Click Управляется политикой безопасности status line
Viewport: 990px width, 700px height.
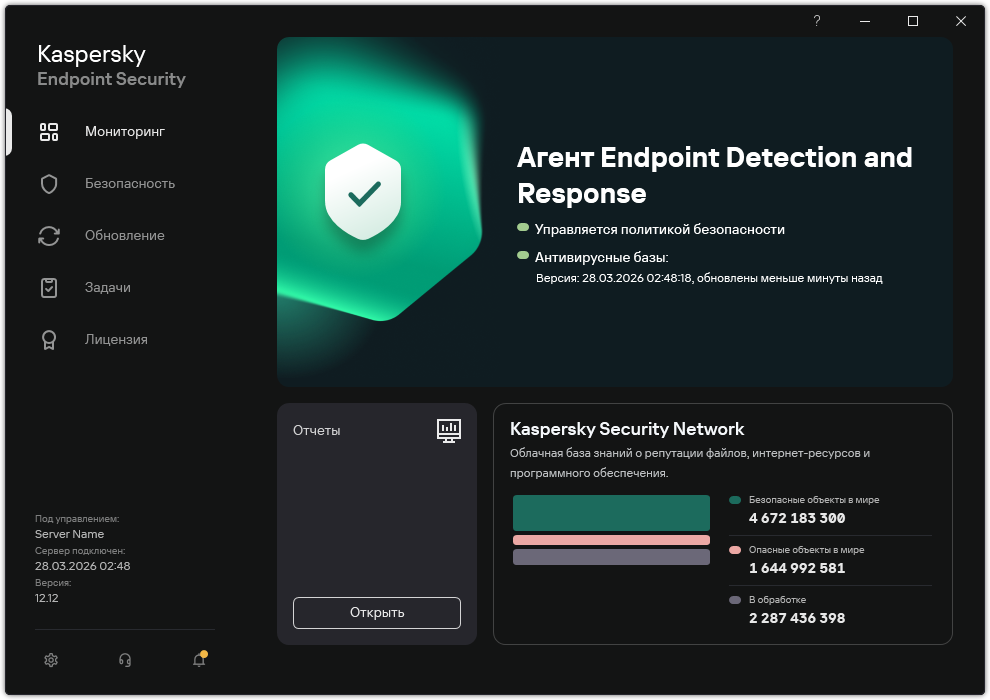(660, 230)
